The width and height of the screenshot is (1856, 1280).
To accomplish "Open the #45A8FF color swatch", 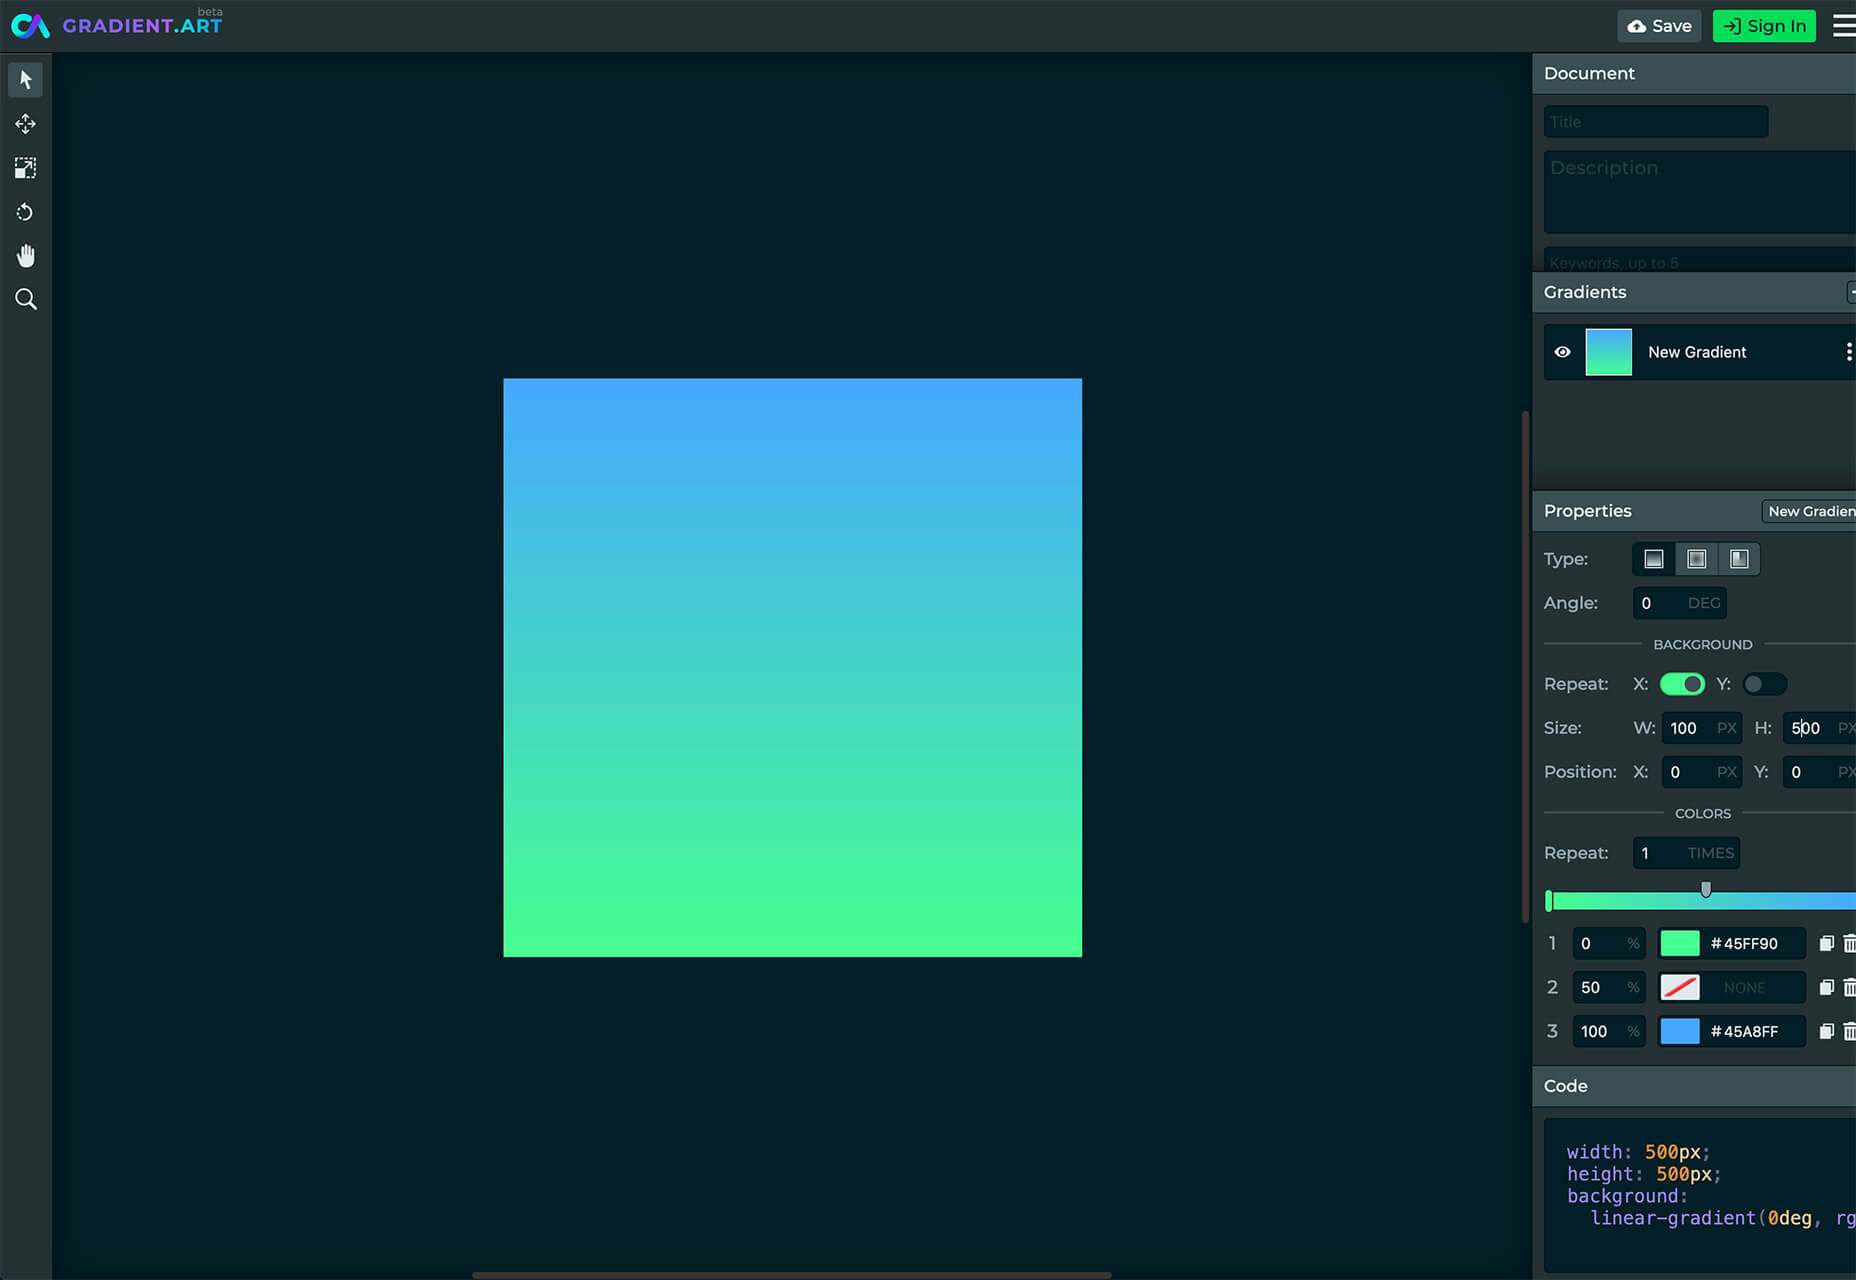I will tap(1680, 1031).
